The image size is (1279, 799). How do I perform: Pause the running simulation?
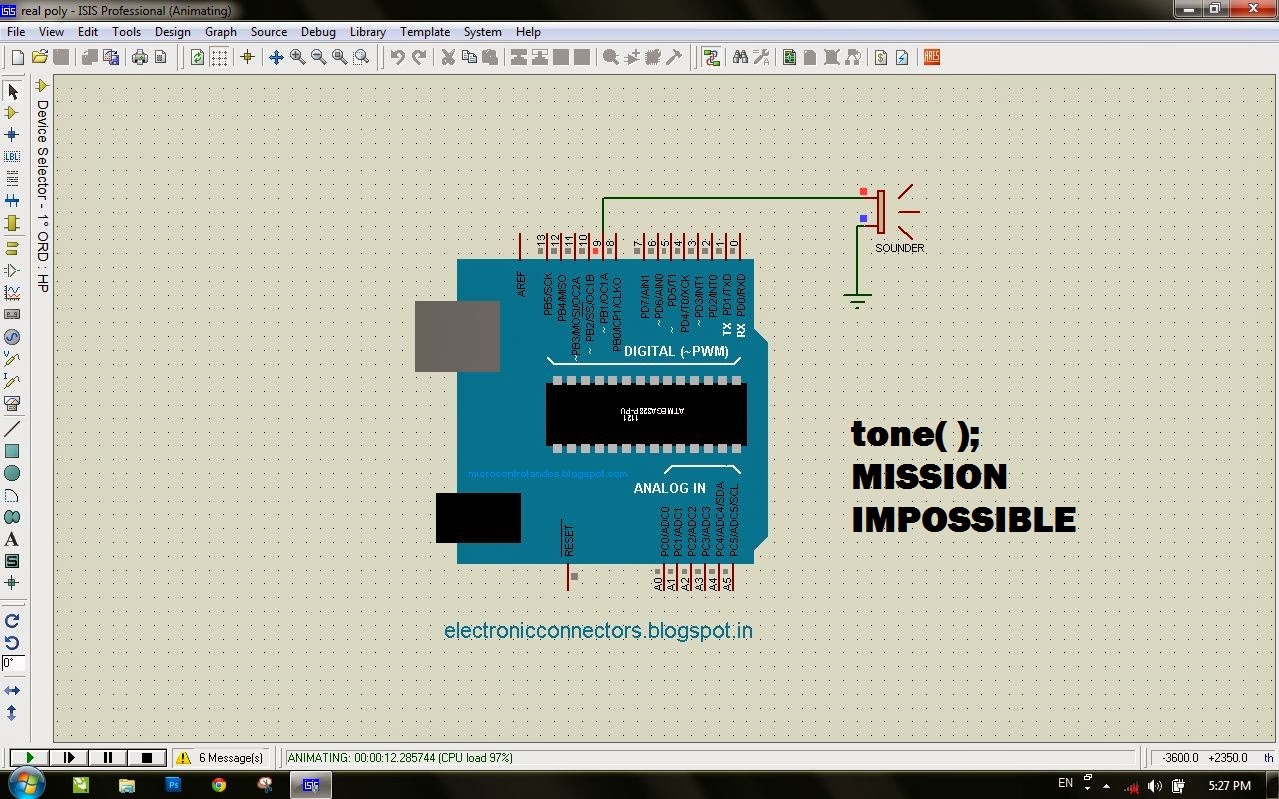click(107, 757)
